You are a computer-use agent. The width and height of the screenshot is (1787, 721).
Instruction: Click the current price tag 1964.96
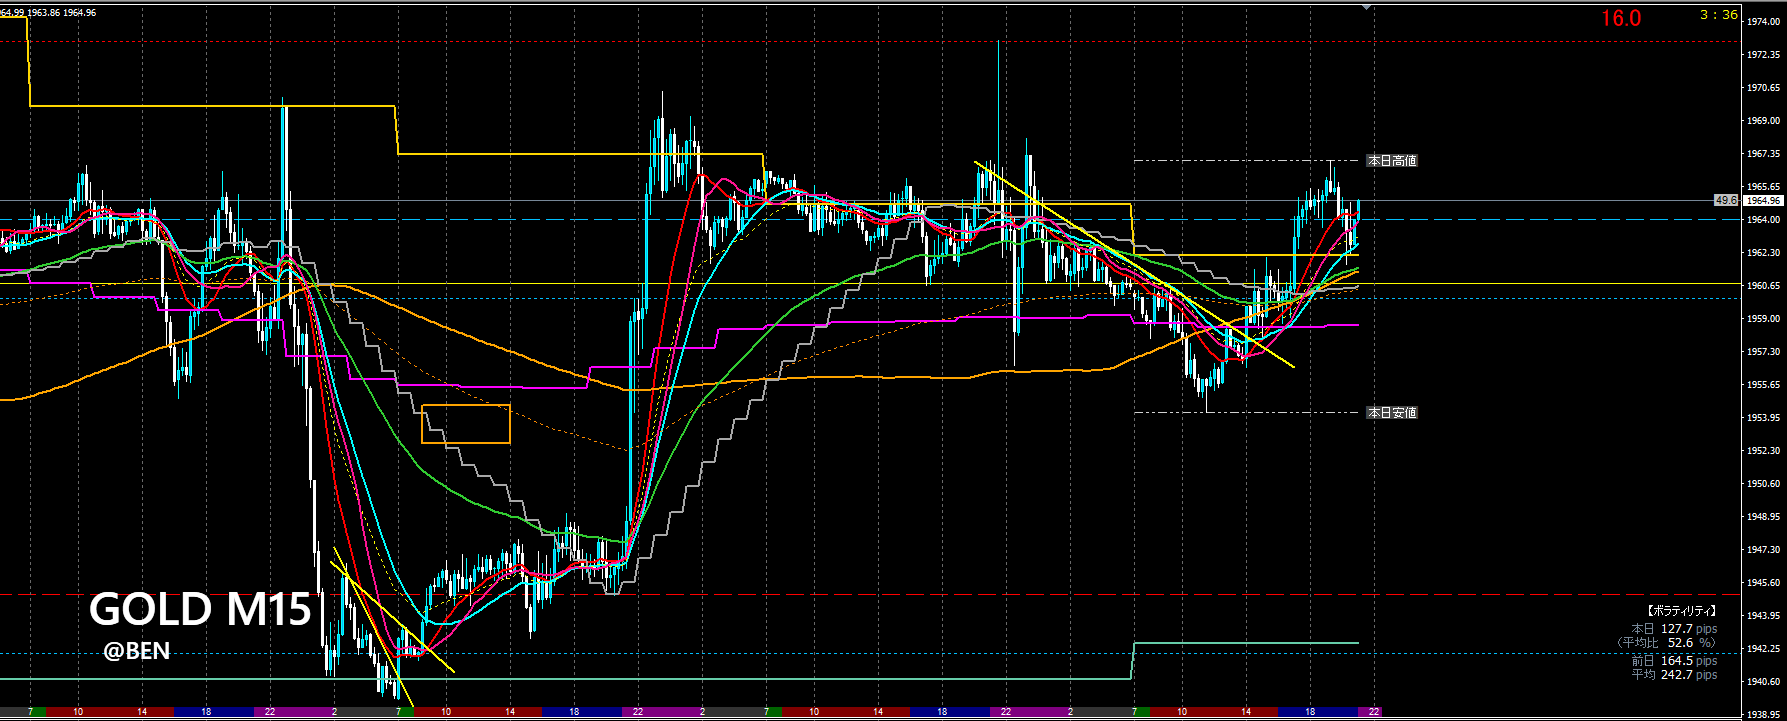pyautogui.click(x=1763, y=201)
